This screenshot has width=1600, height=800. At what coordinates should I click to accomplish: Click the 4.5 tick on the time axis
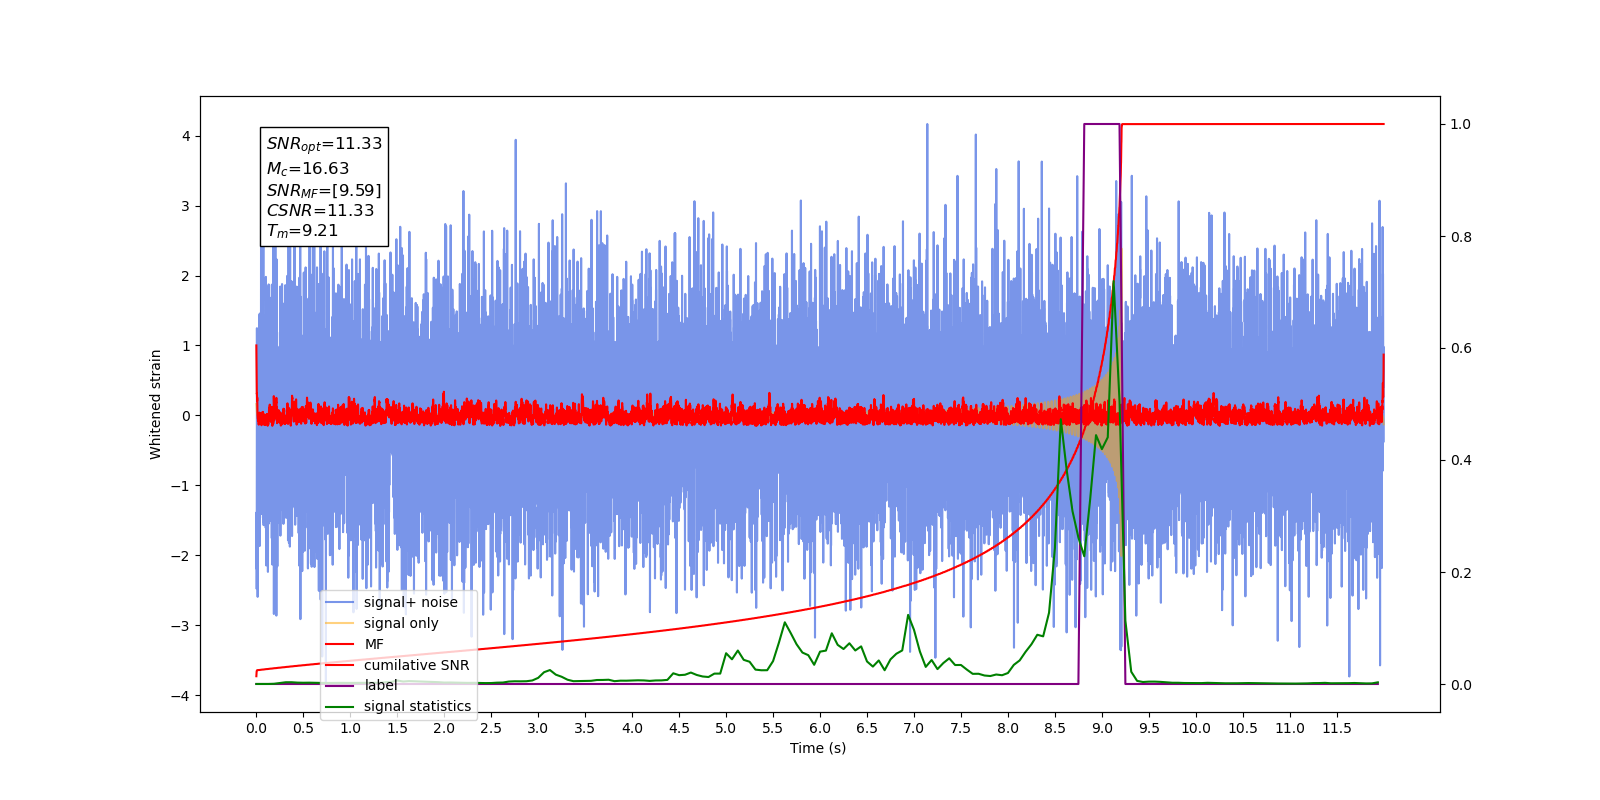(679, 728)
